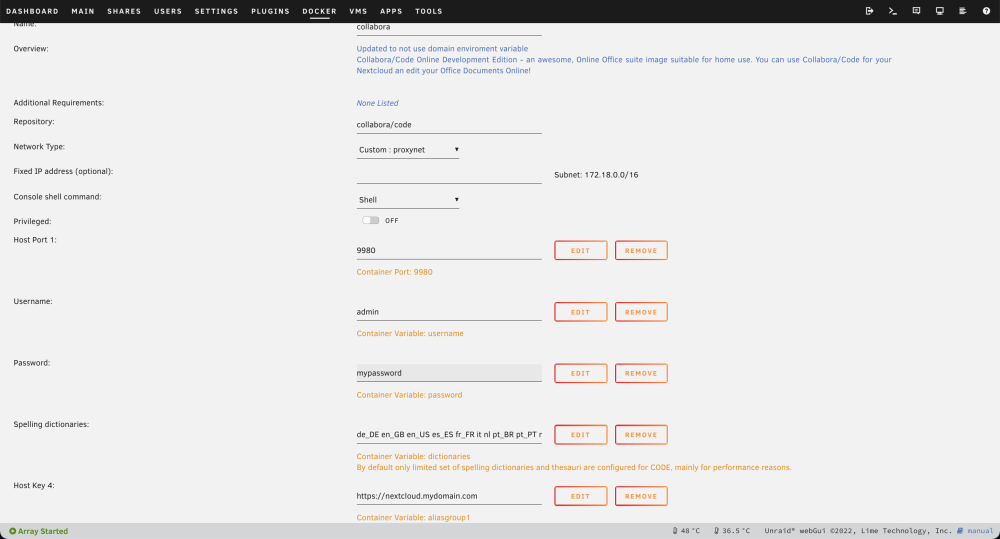Click the CPU temperature icon showing 48 °C
This screenshot has height=539, width=1000.
[675, 531]
